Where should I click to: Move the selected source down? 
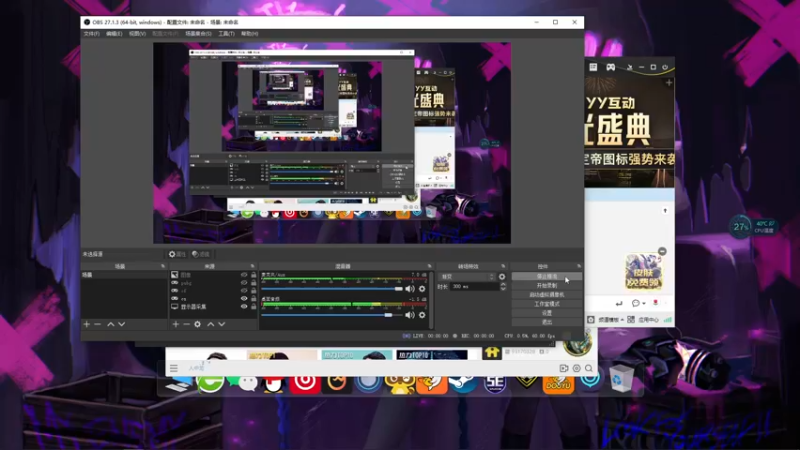221,324
